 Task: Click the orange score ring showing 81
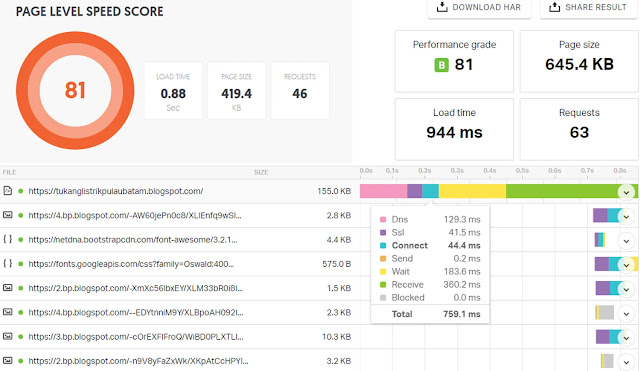[x=75, y=91]
